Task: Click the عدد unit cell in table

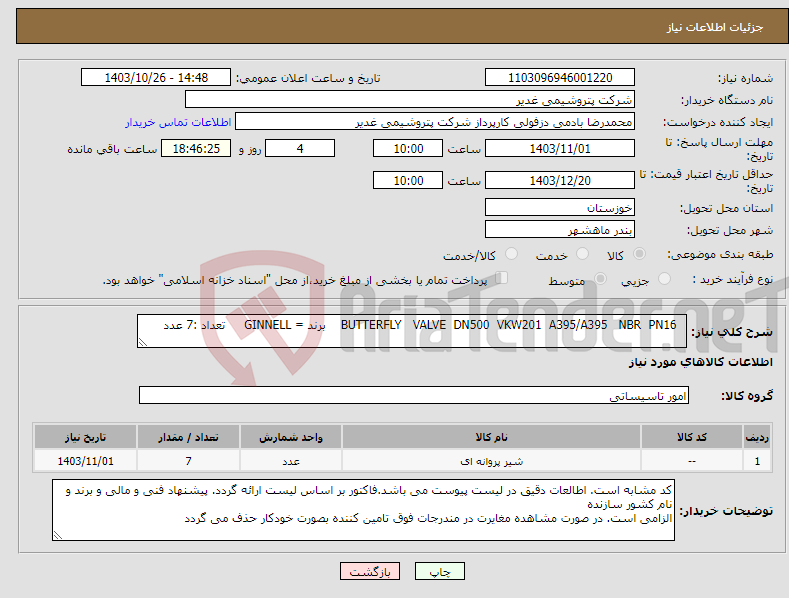Action: click(291, 461)
